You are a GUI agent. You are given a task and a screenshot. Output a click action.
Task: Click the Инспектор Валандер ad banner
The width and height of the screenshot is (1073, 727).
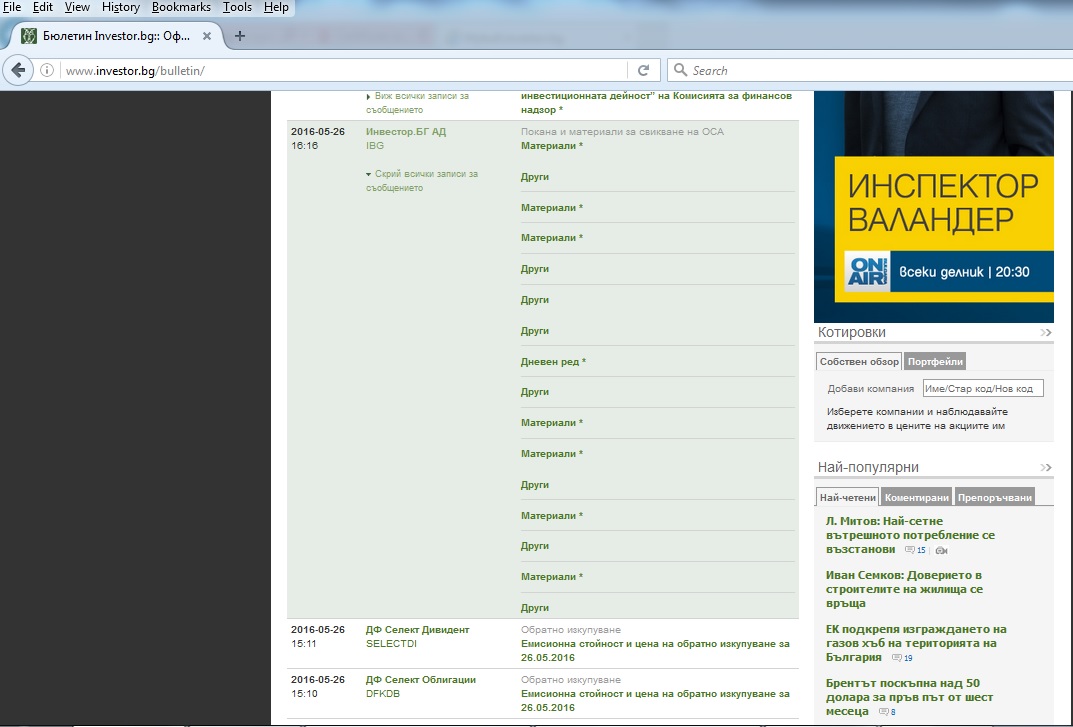(x=933, y=207)
